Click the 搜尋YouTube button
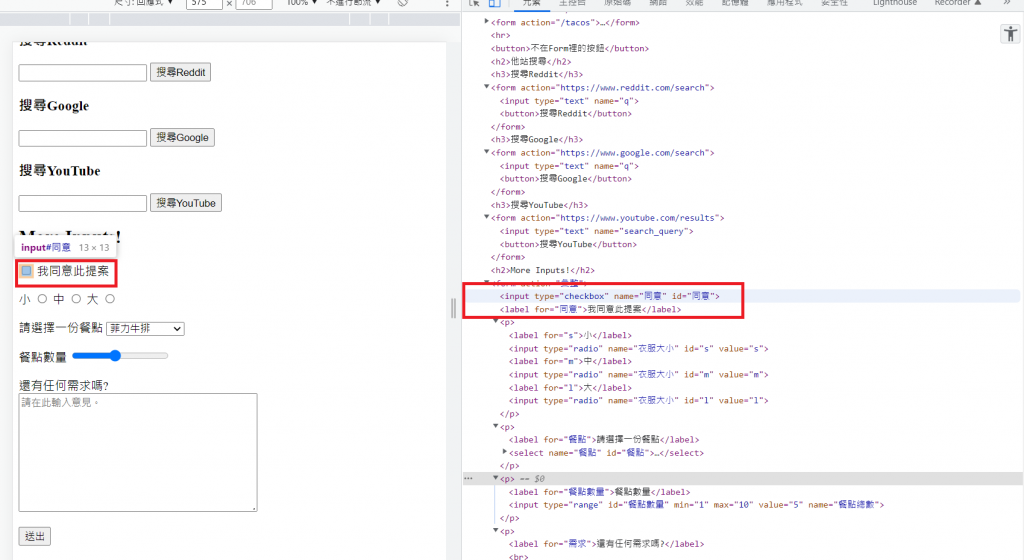1024x560 pixels. [x=186, y=203]
